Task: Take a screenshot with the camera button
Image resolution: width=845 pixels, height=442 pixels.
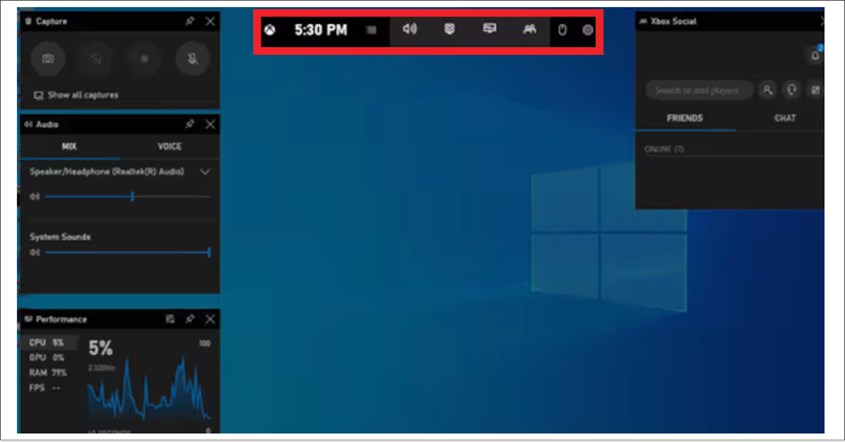Action: (47, 59)
